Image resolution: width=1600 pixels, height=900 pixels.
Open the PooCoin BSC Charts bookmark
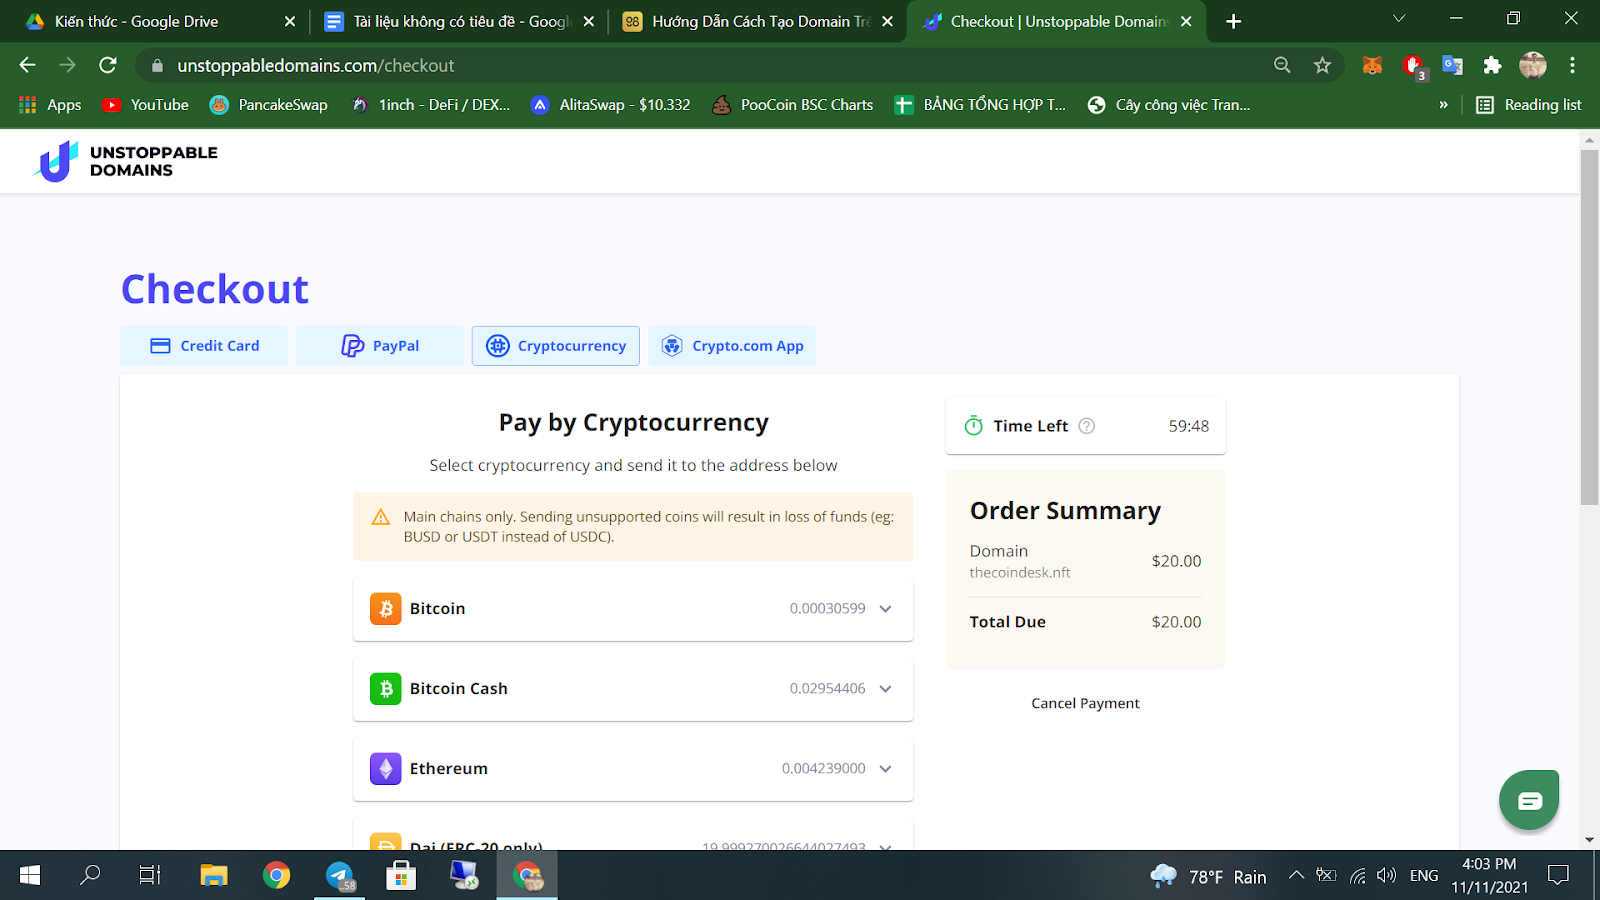click(x=792, y=105)
